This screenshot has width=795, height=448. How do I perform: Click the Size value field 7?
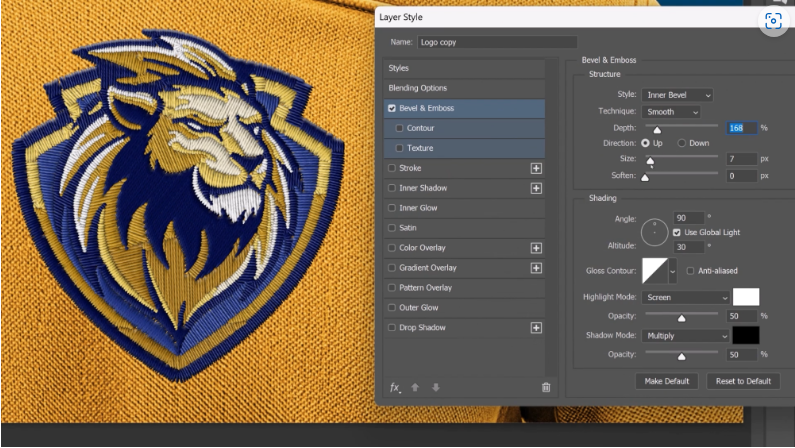[x=742, y=159]
